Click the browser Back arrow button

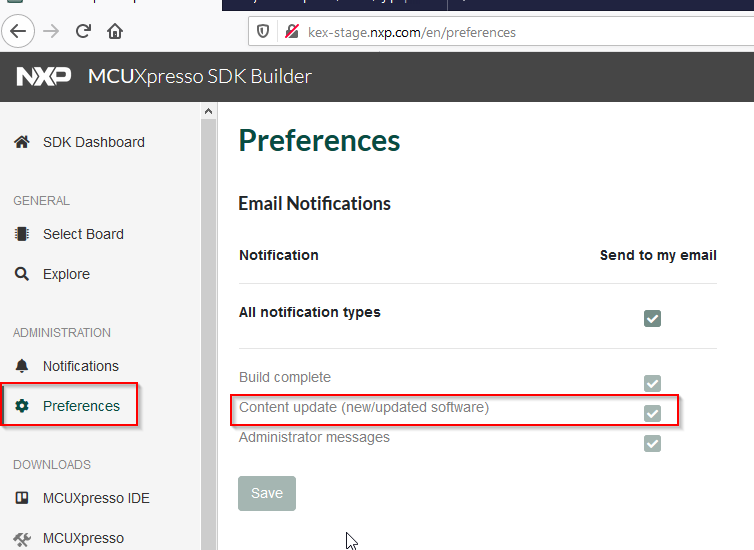click(x=18, y=32)
